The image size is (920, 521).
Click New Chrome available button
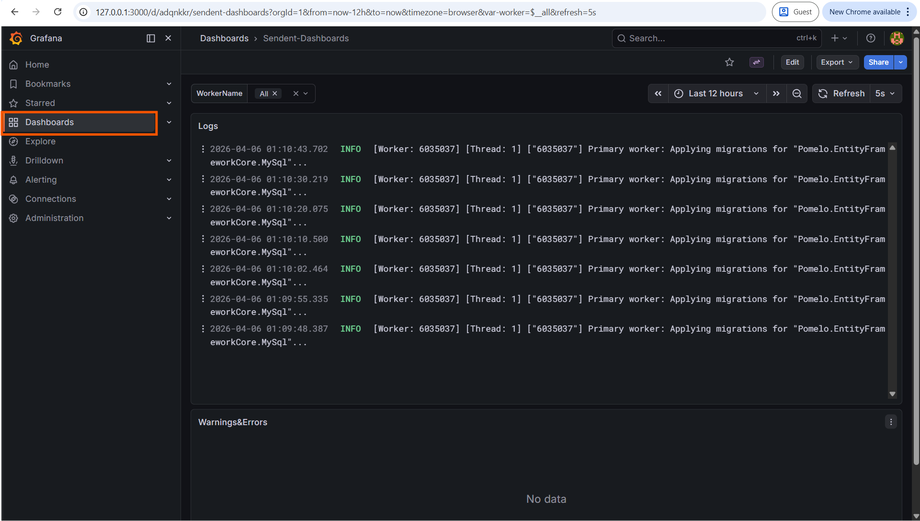864,12
